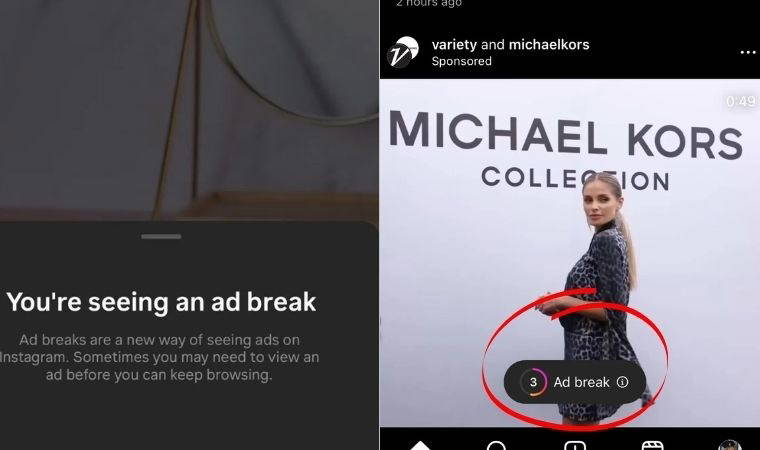Screen dimensions: 760x450
Task: Tap the info icon beside Ad break
Action: (x=623, y=382)
